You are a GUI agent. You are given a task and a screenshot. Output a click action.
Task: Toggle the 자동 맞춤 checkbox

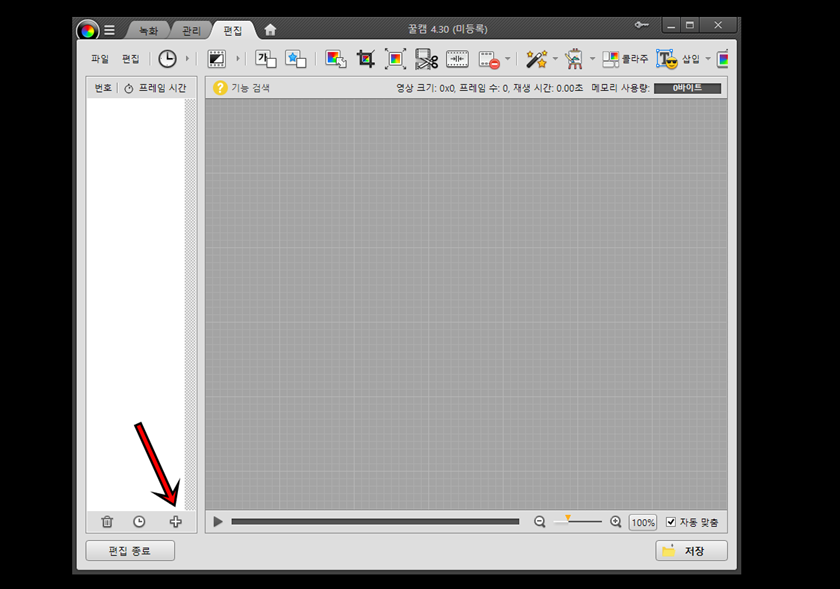click(671, 522)
